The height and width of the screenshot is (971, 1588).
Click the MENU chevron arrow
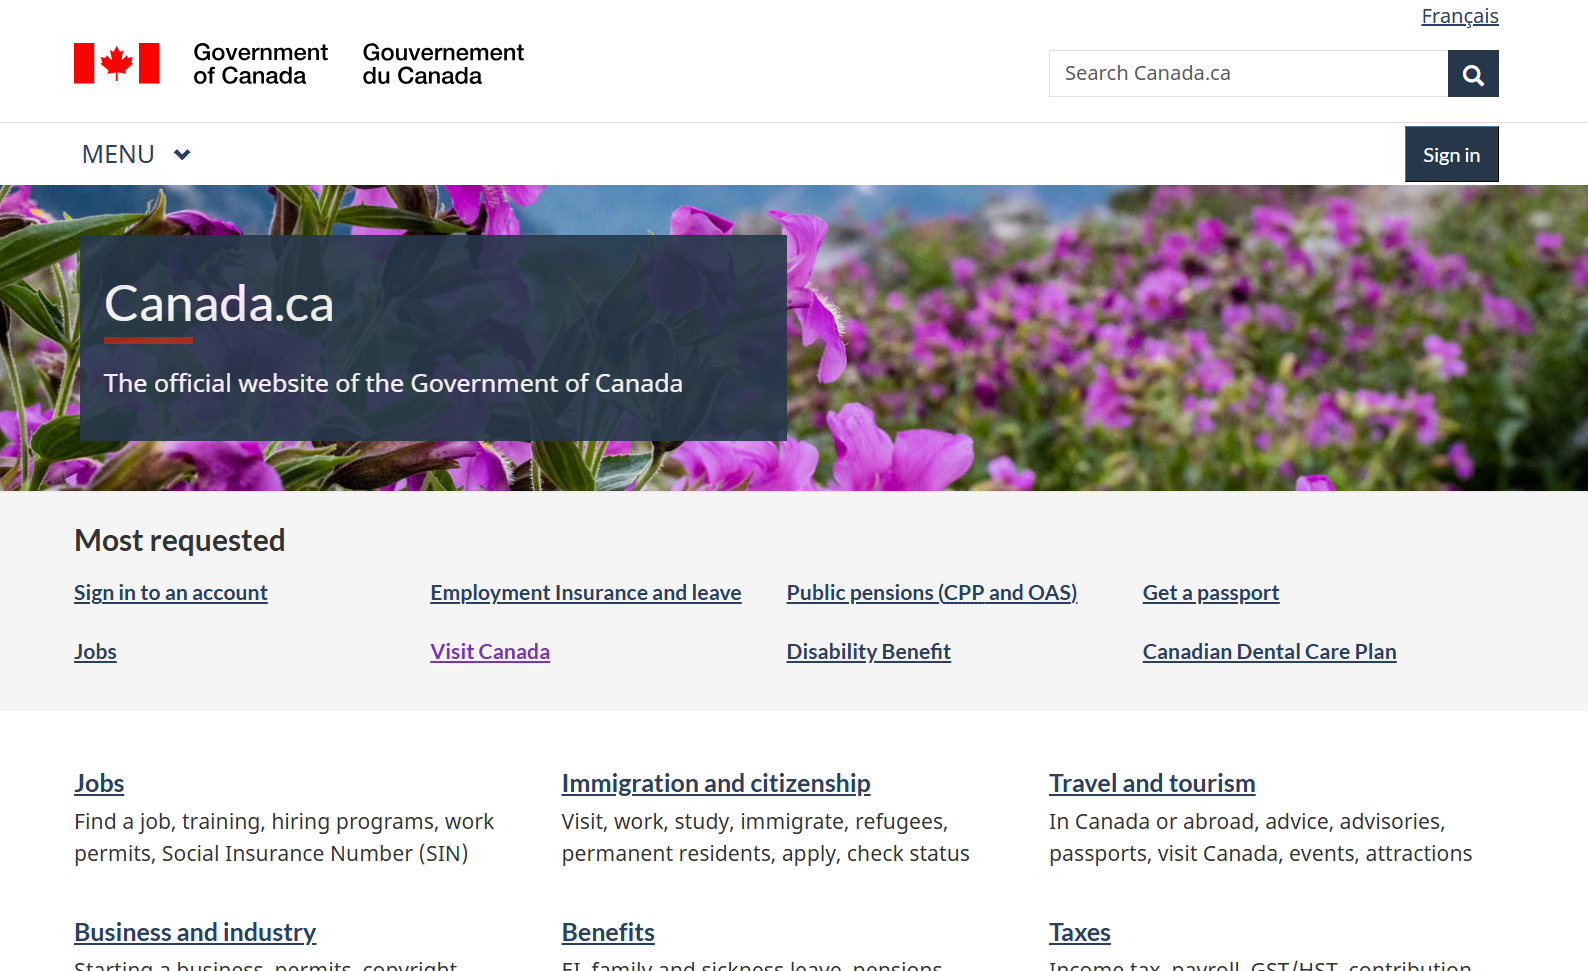[x=182, y=154]
